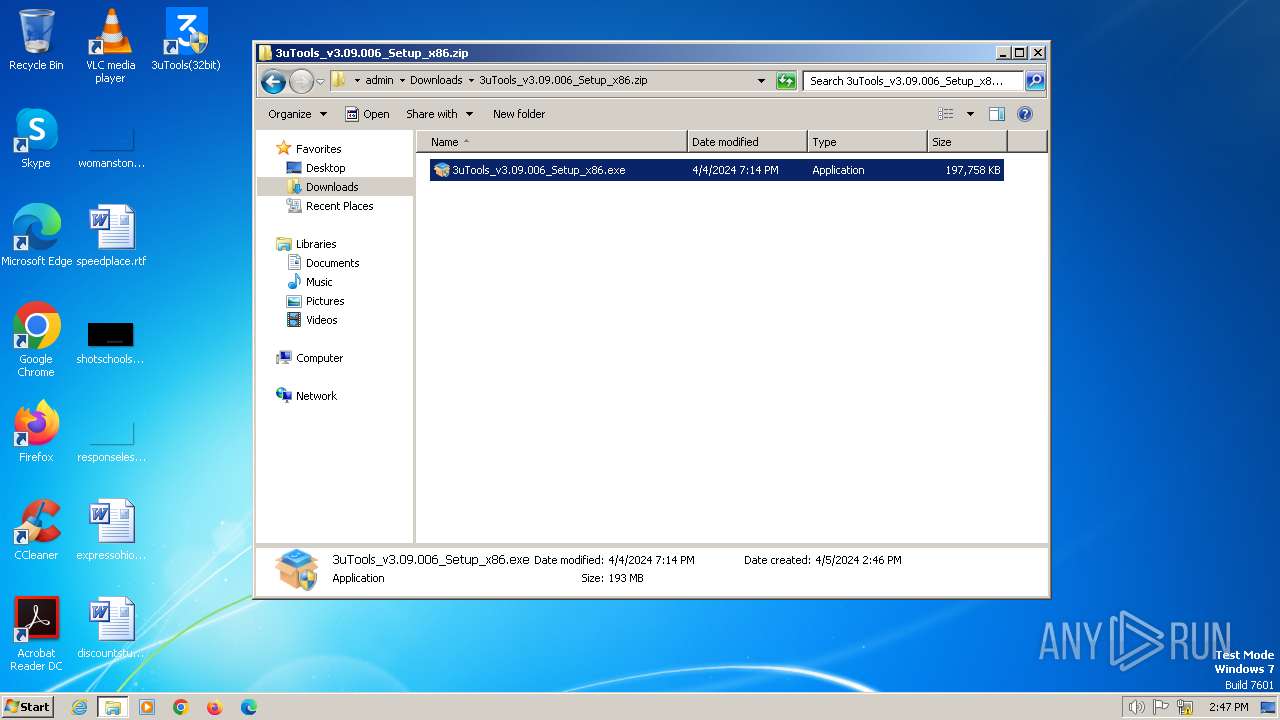Select 3uTools_v3.09.006_Setup_x86.exe file
Screen dimensions: 1280x720
(716, 170)
